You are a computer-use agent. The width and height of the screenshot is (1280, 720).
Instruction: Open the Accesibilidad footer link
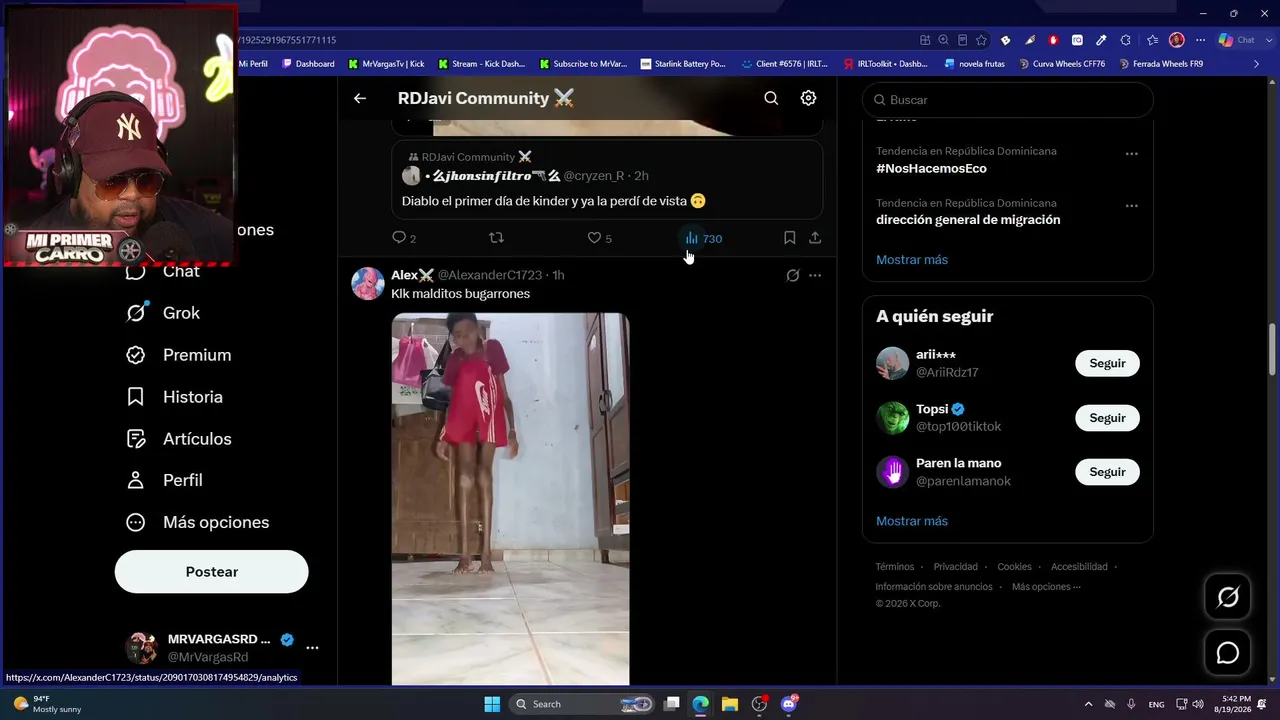click(x=1079, y=567)
